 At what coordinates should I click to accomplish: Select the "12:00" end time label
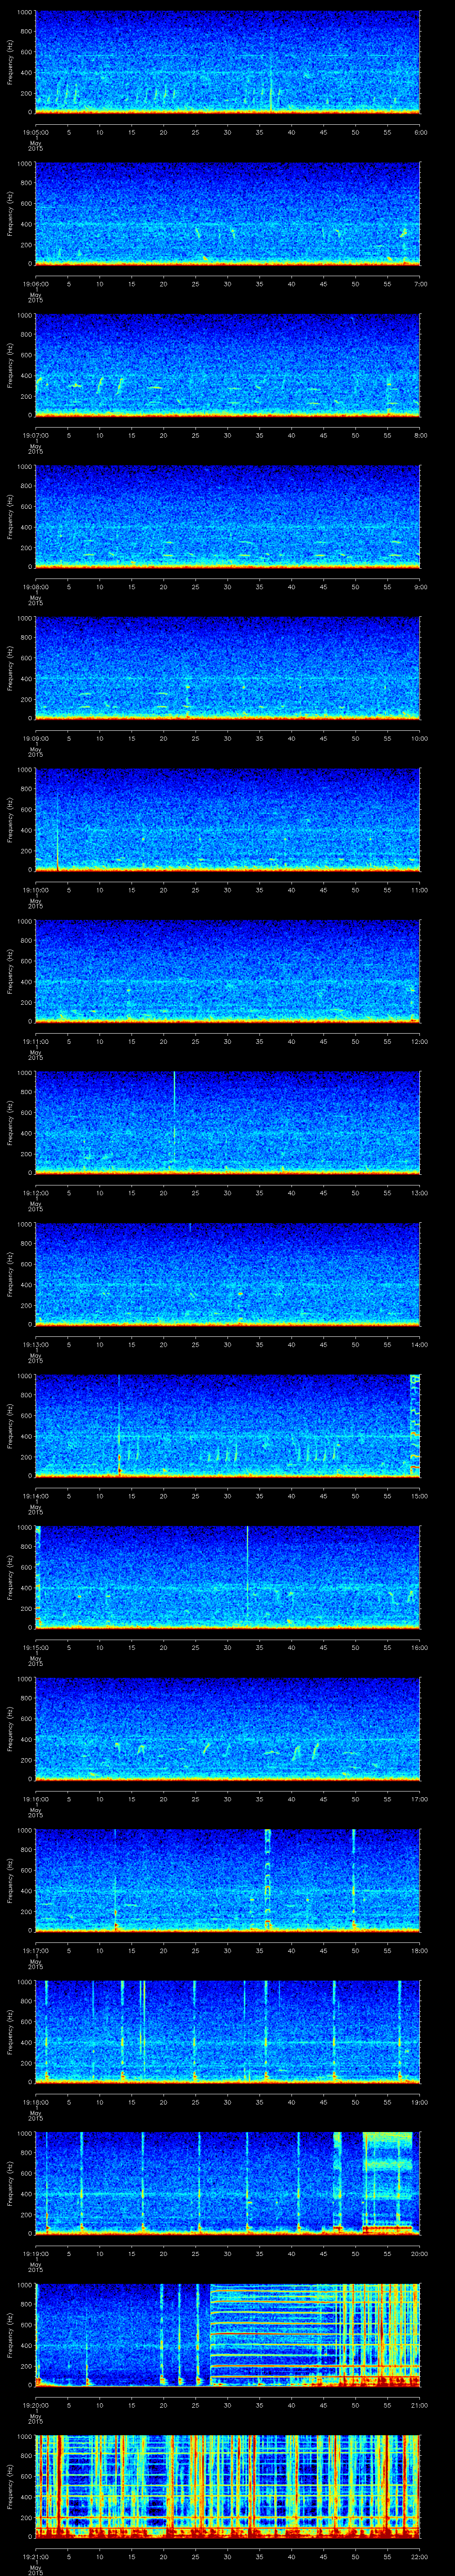click(419, 1041)
